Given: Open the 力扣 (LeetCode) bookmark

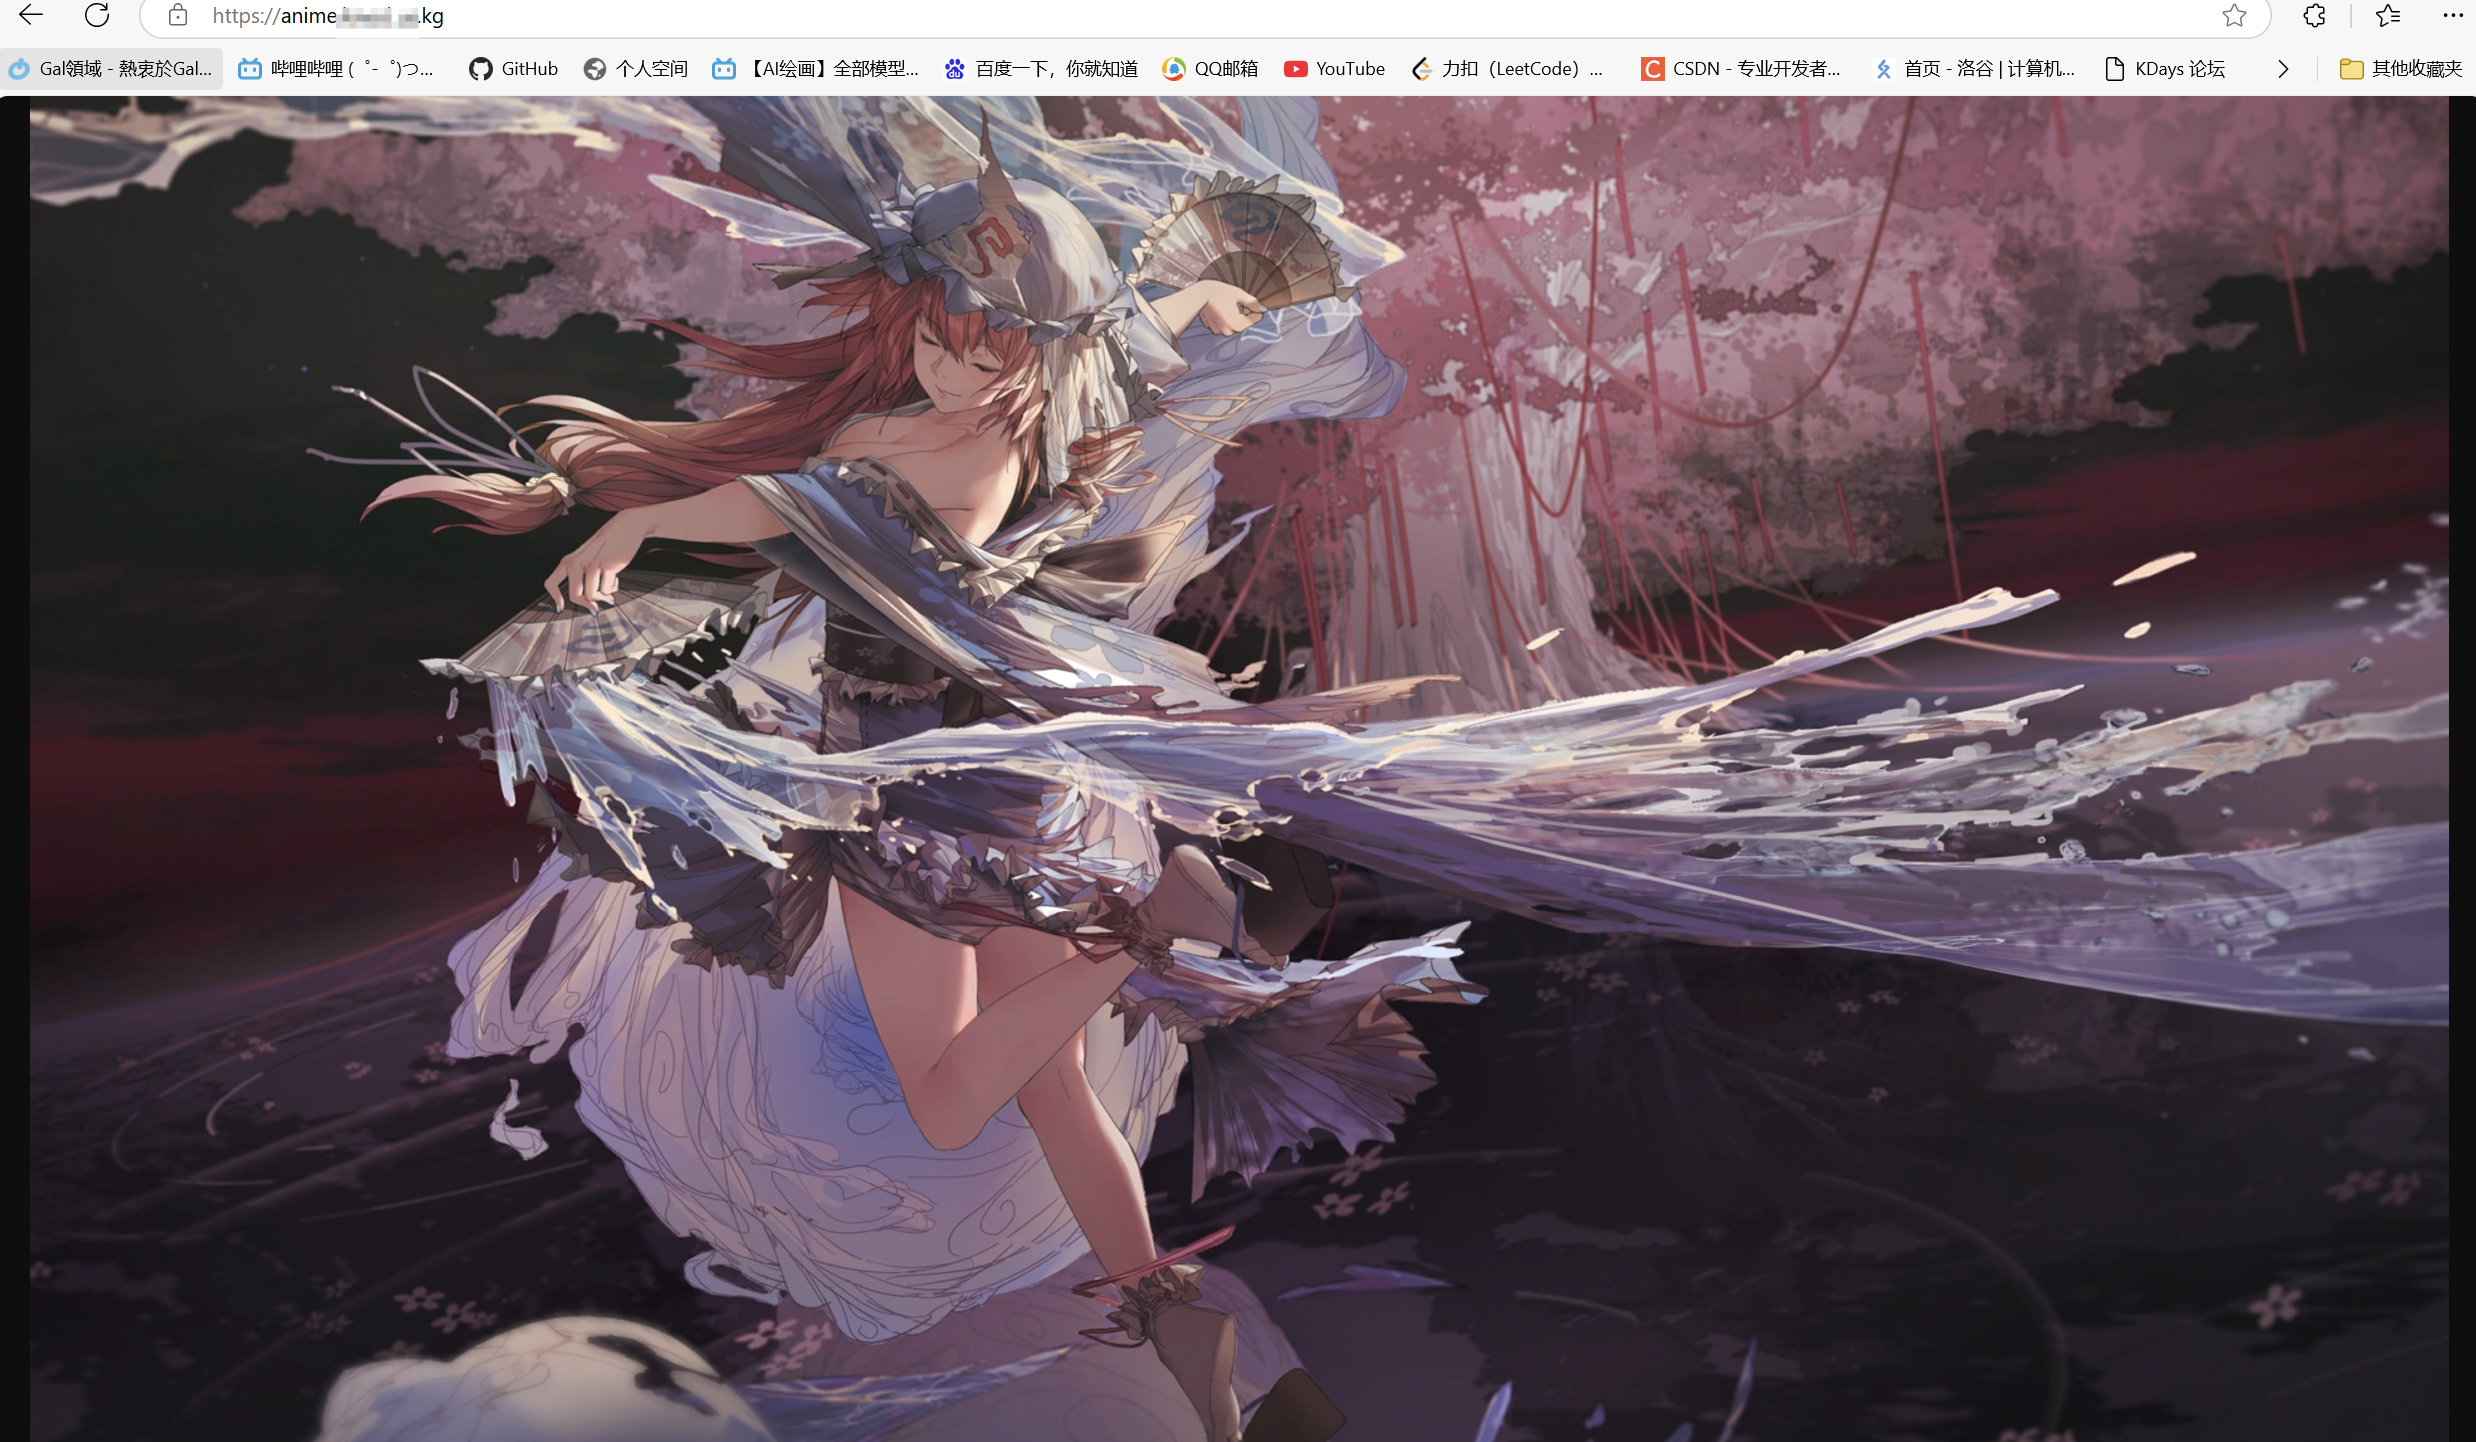Looking at the screenshot, I should tap(1508, 68).
